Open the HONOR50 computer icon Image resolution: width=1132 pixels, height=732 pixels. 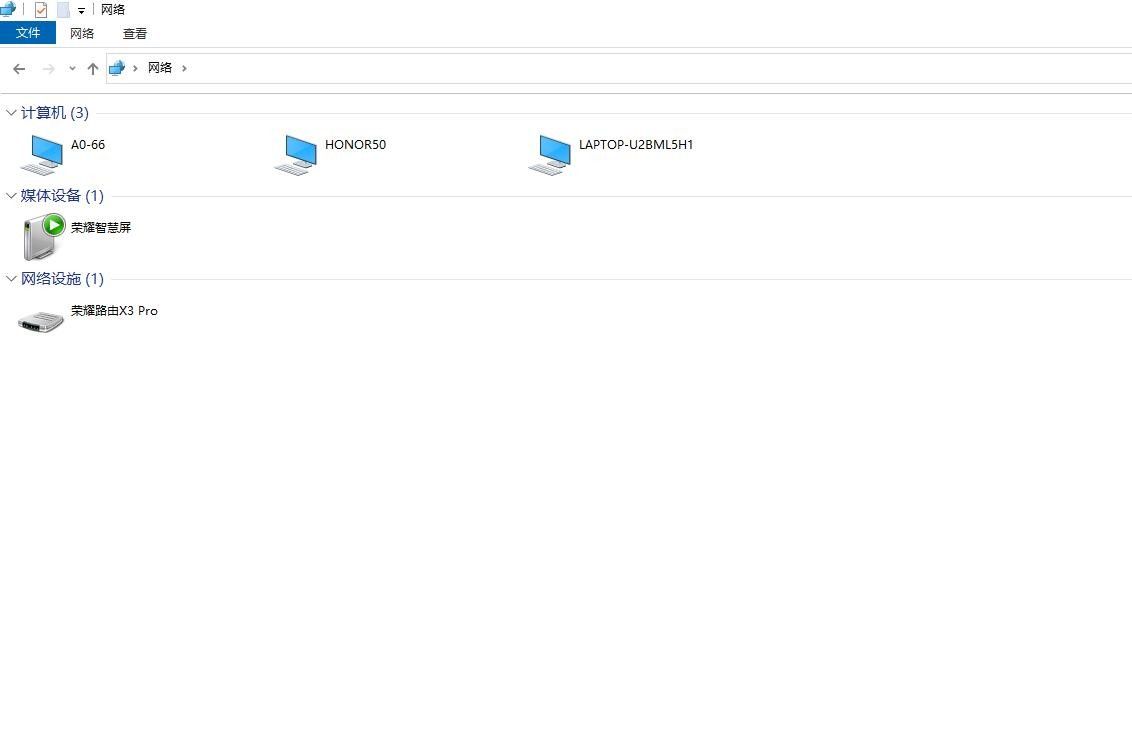pos(296,154)
